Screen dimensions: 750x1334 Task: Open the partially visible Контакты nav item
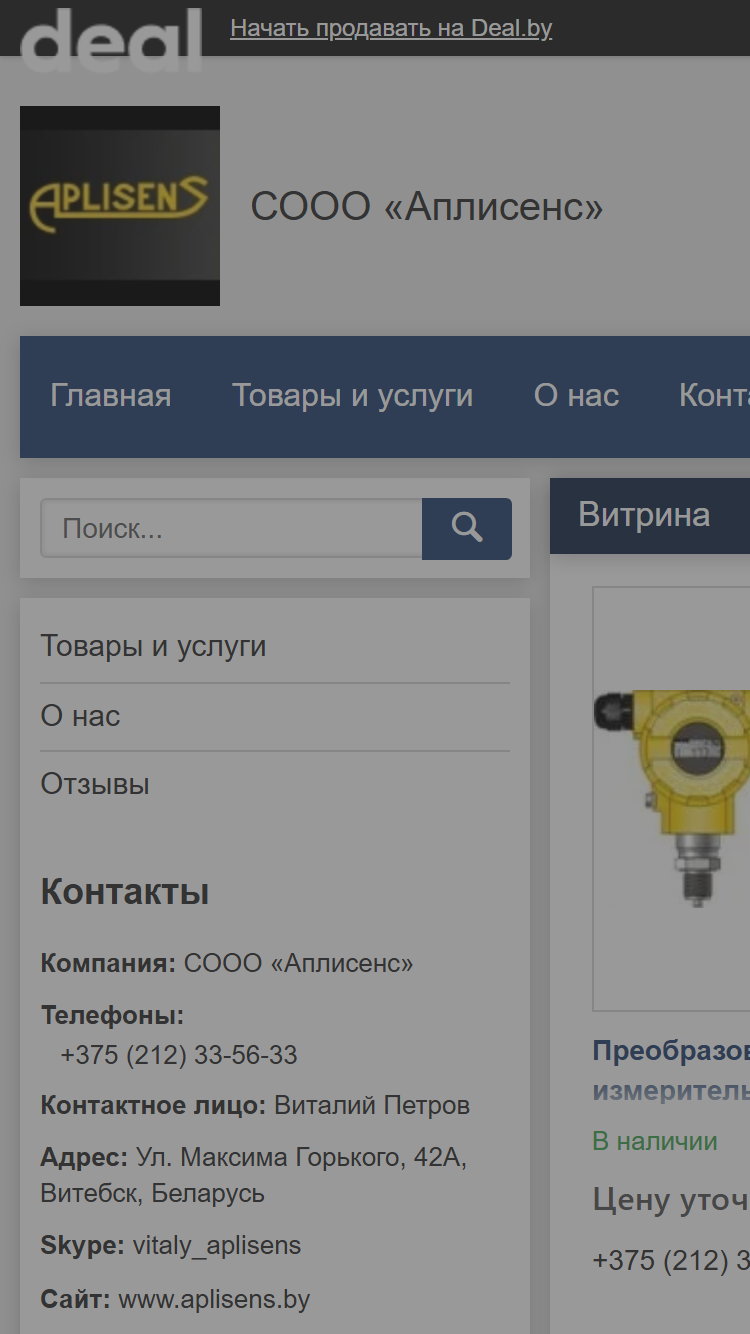coord(714,396)
